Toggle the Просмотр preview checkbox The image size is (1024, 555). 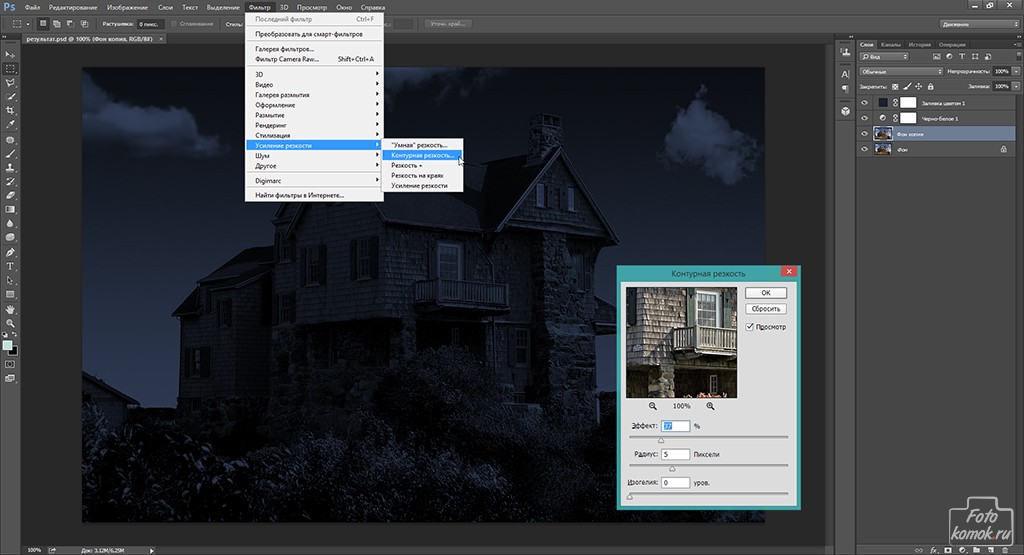tap(750, 326)
